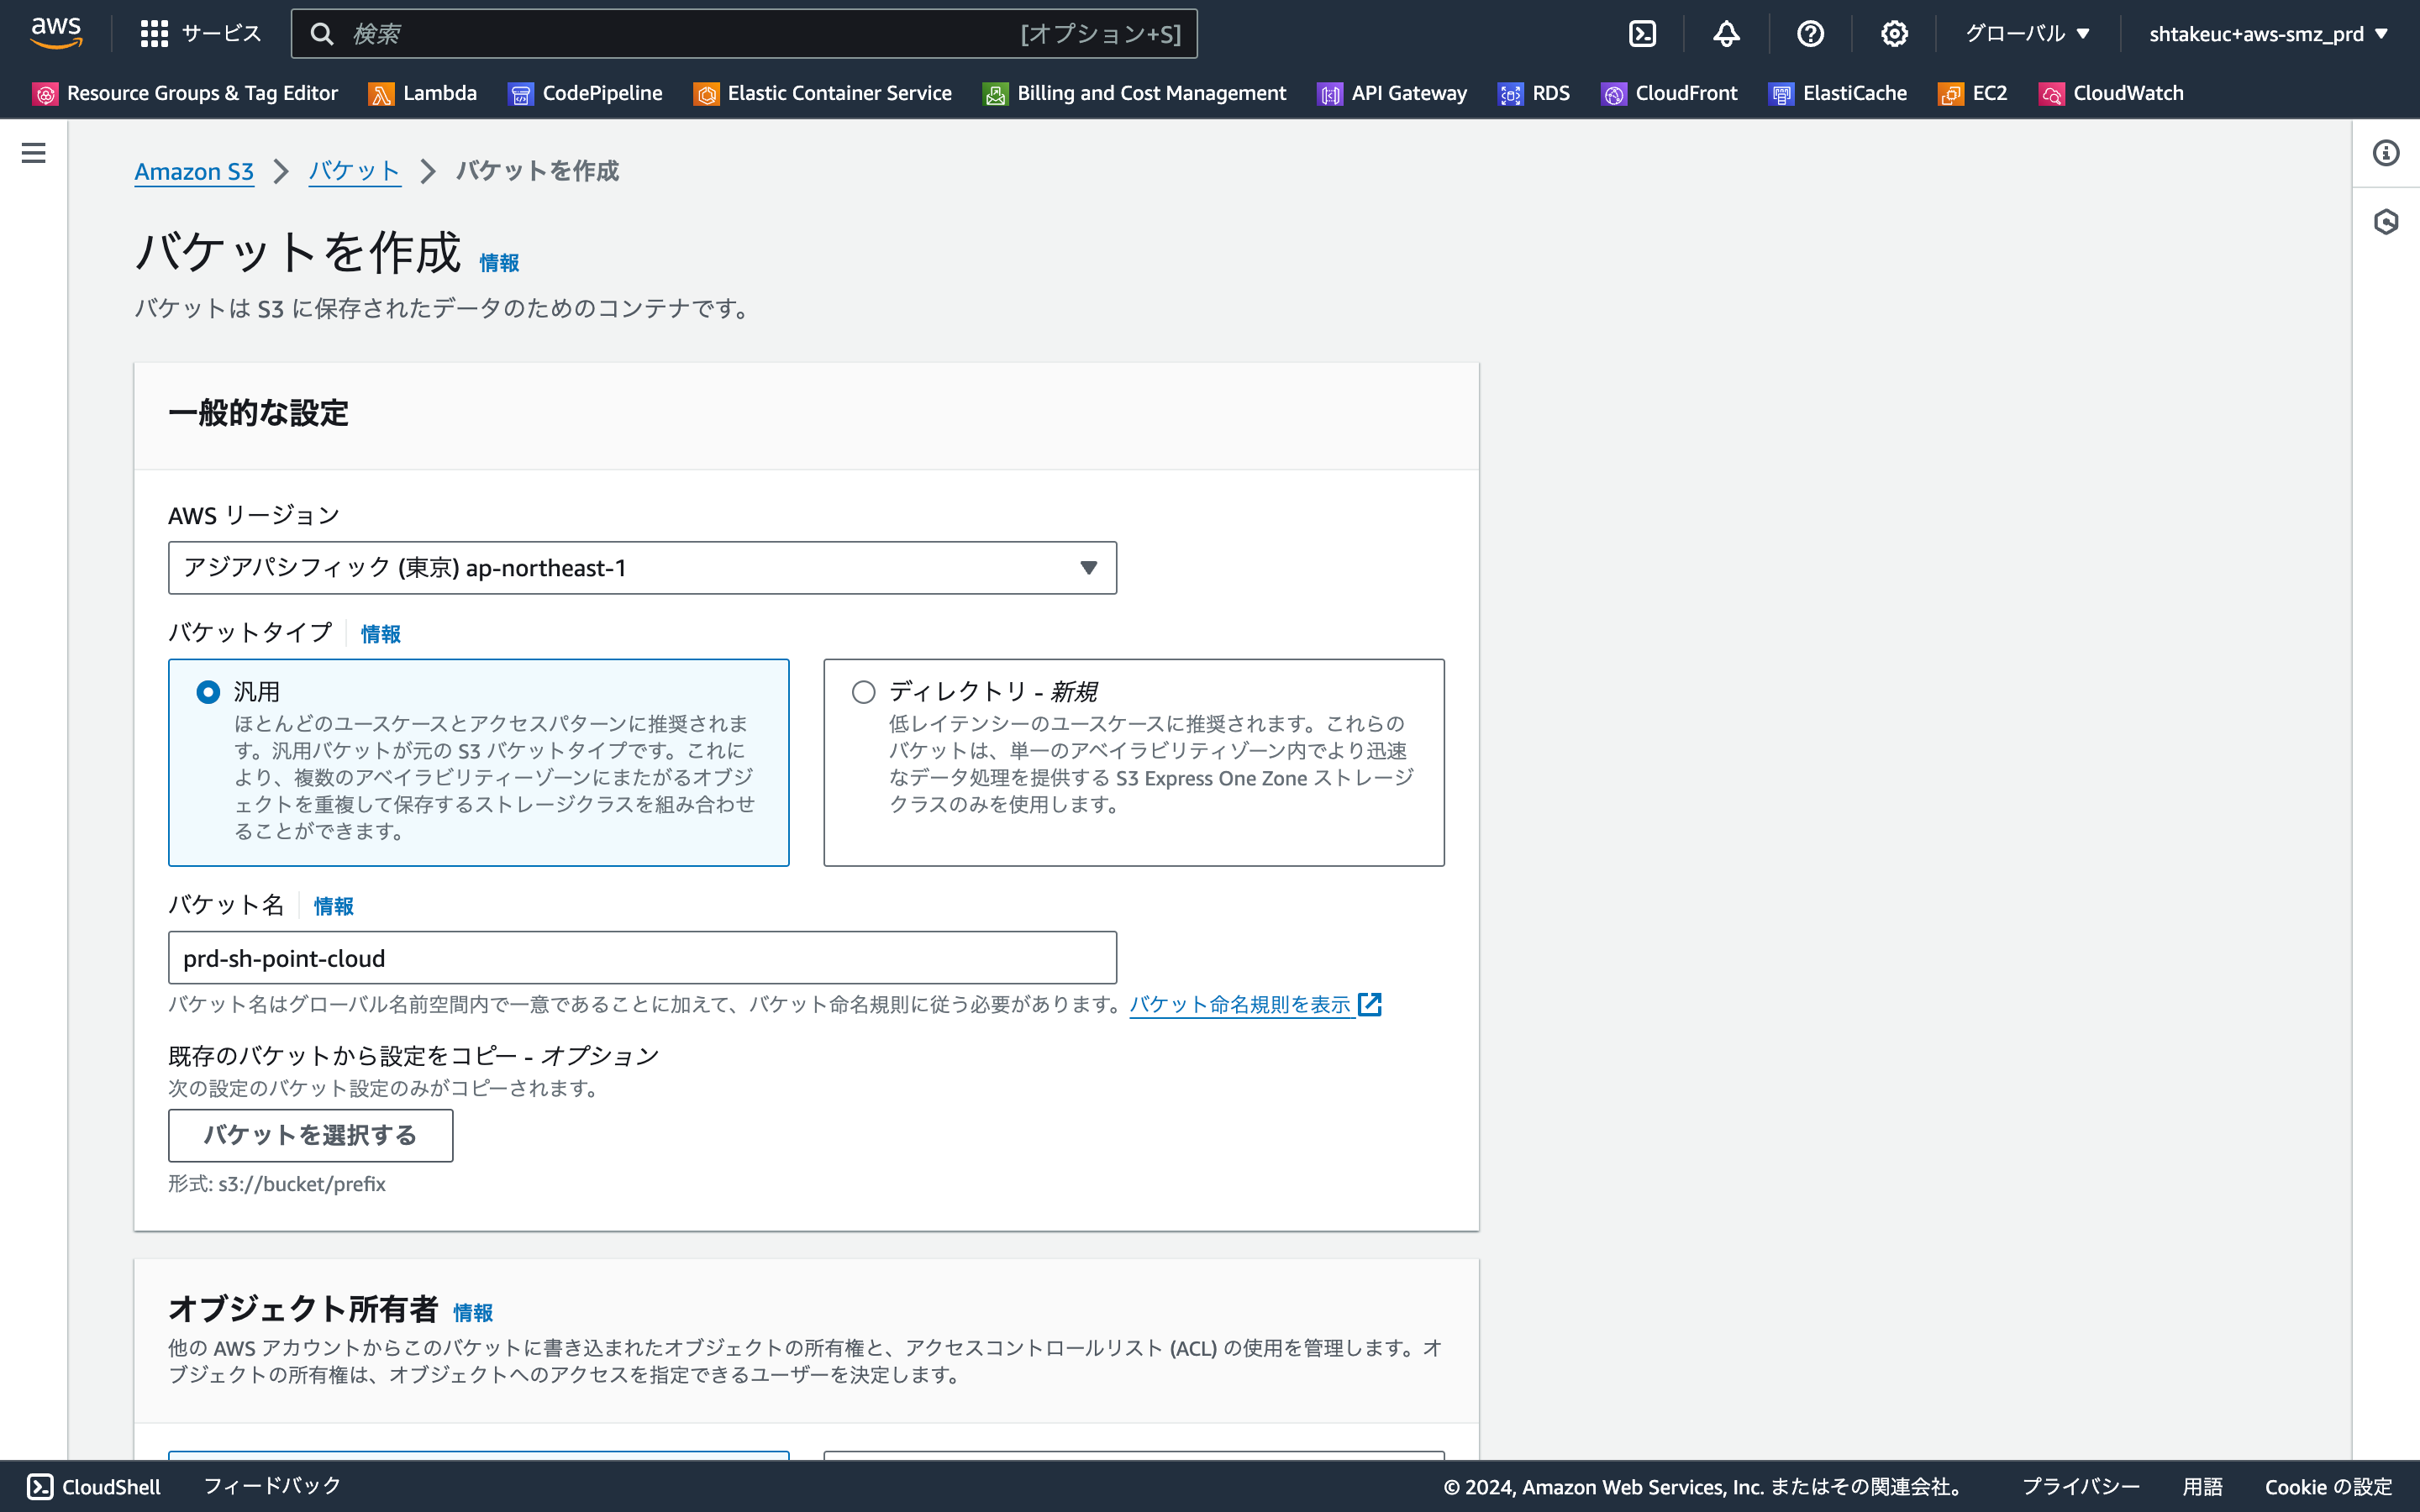Screen dimensions: 2420x1512
Task: Go to バケット breadcrumb link
Action: (x=354, y=171)
